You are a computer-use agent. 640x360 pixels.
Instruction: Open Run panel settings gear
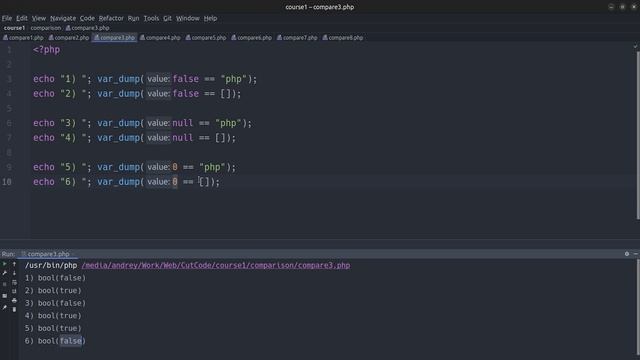tap(627, 254)
